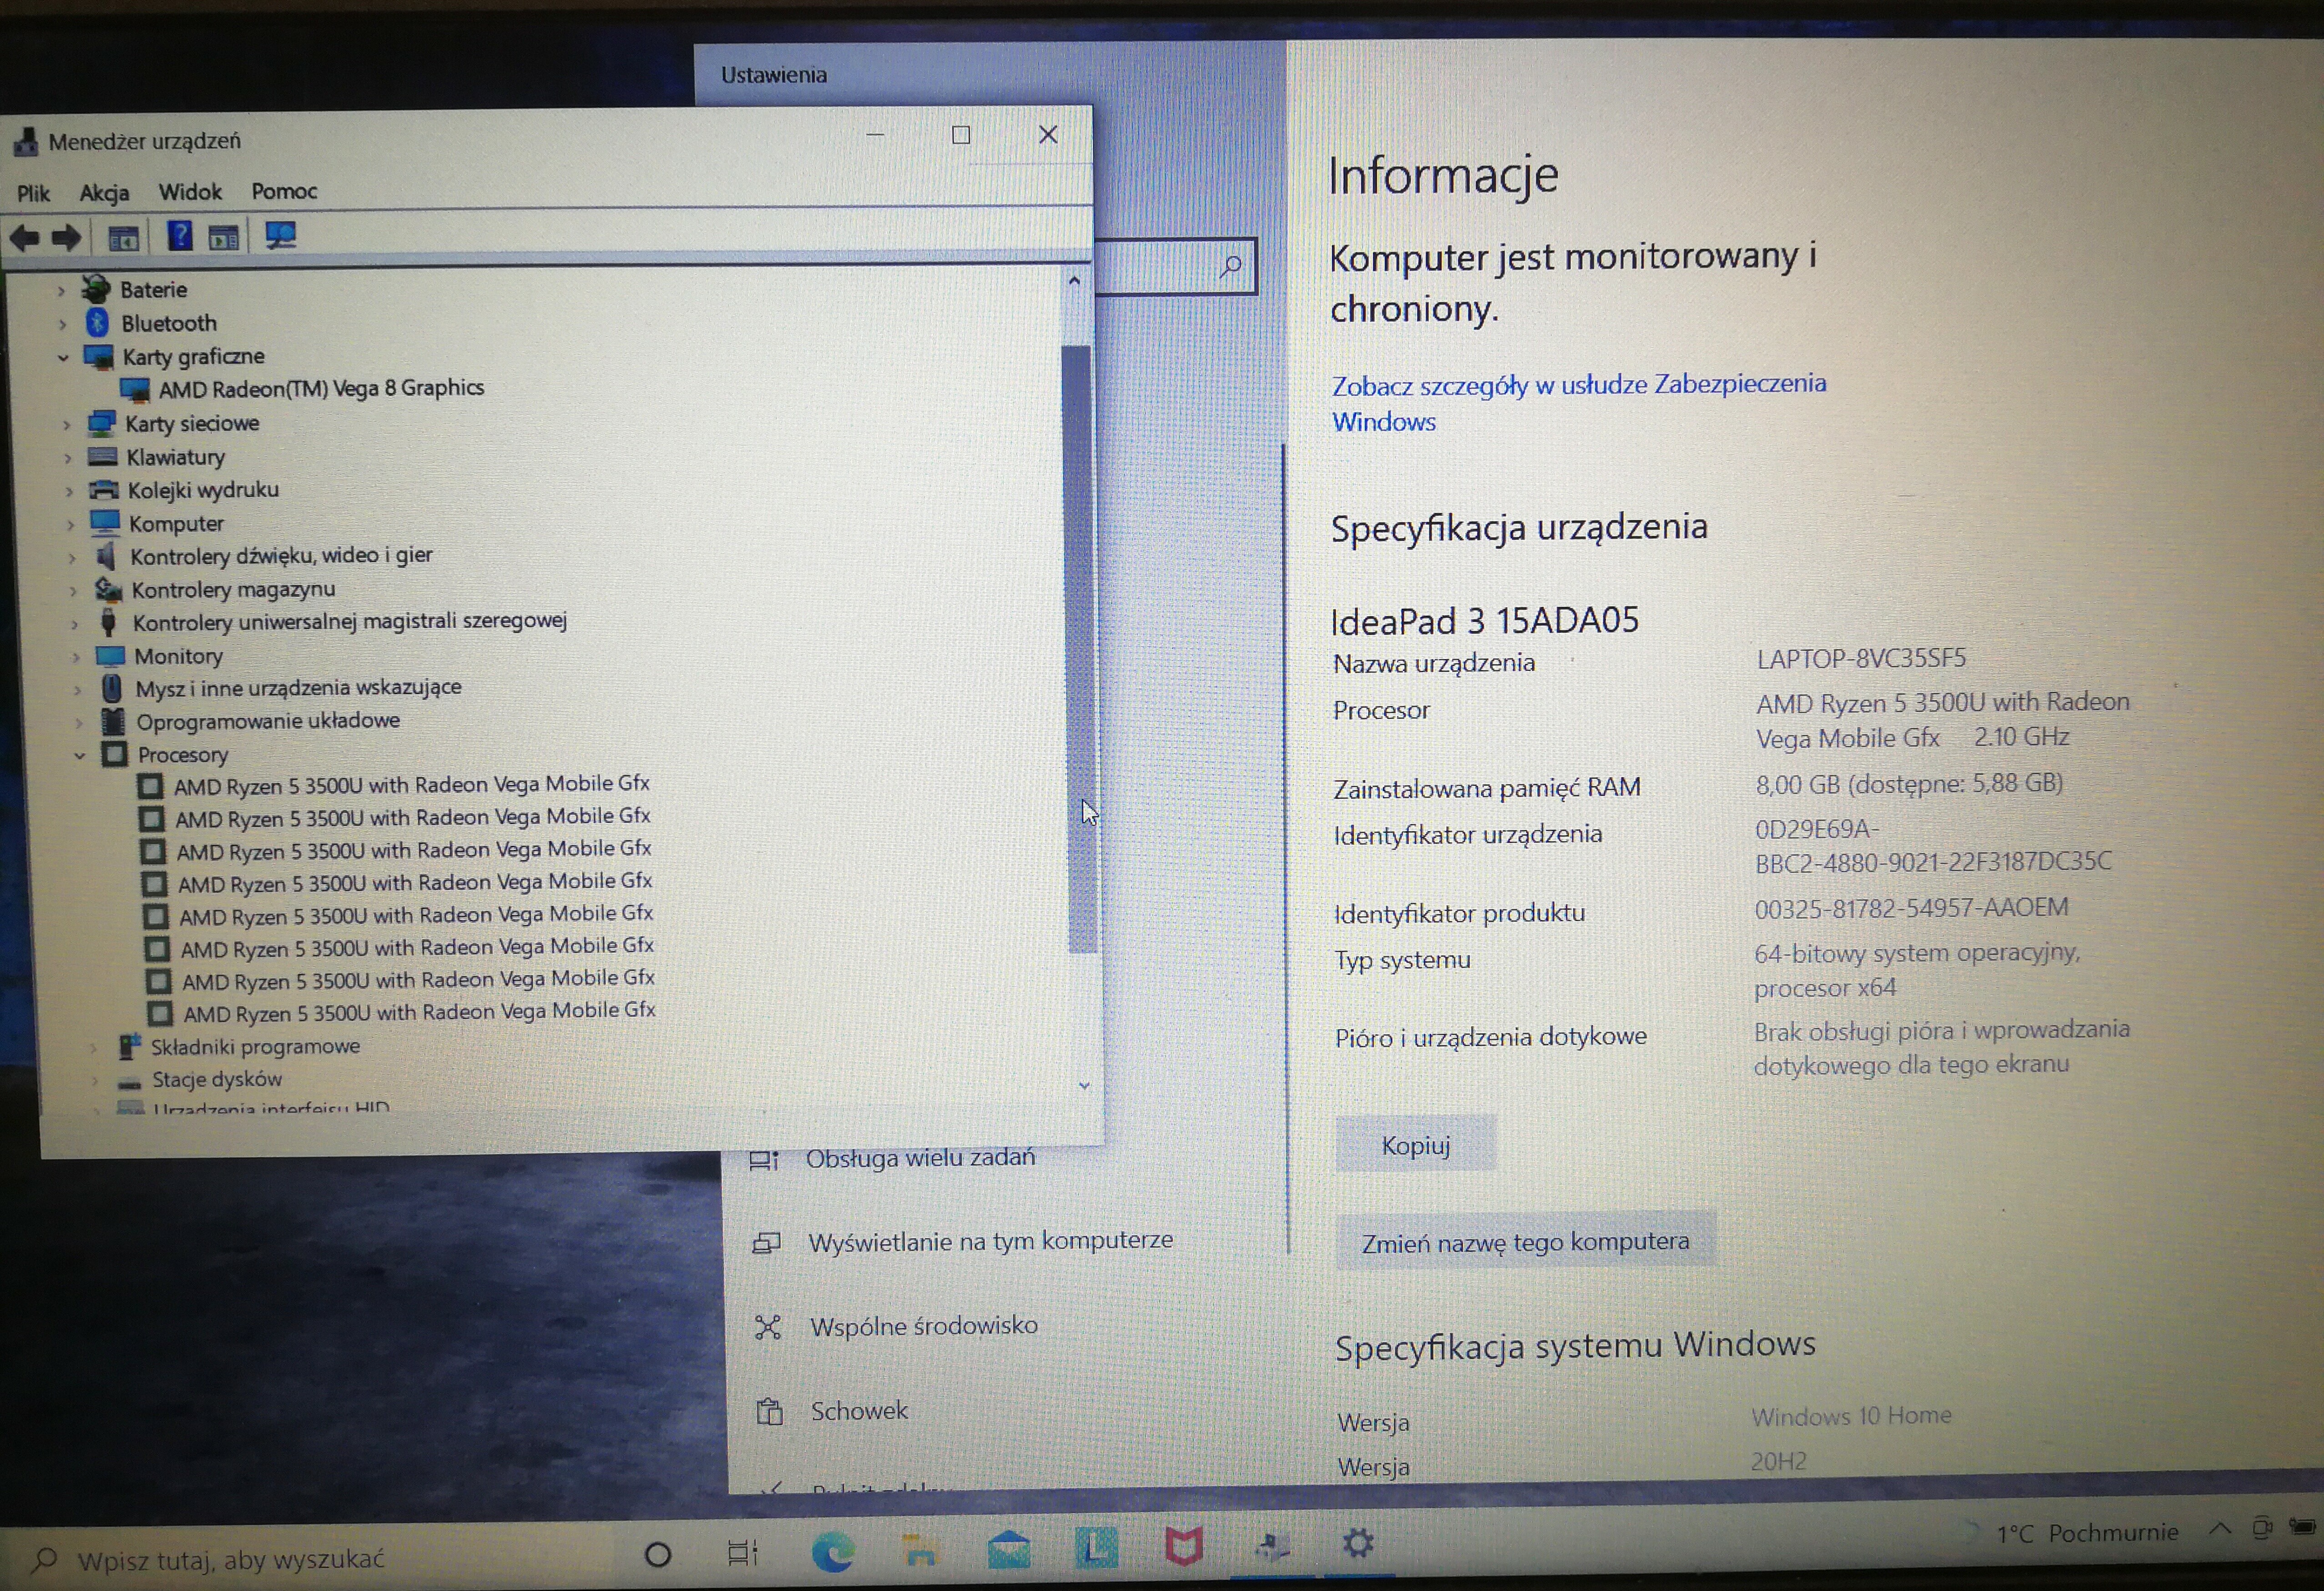Screen dimensions: 2324x1591
Task: Click the RAM value 8,00 GB
Action: point(1797,785)
